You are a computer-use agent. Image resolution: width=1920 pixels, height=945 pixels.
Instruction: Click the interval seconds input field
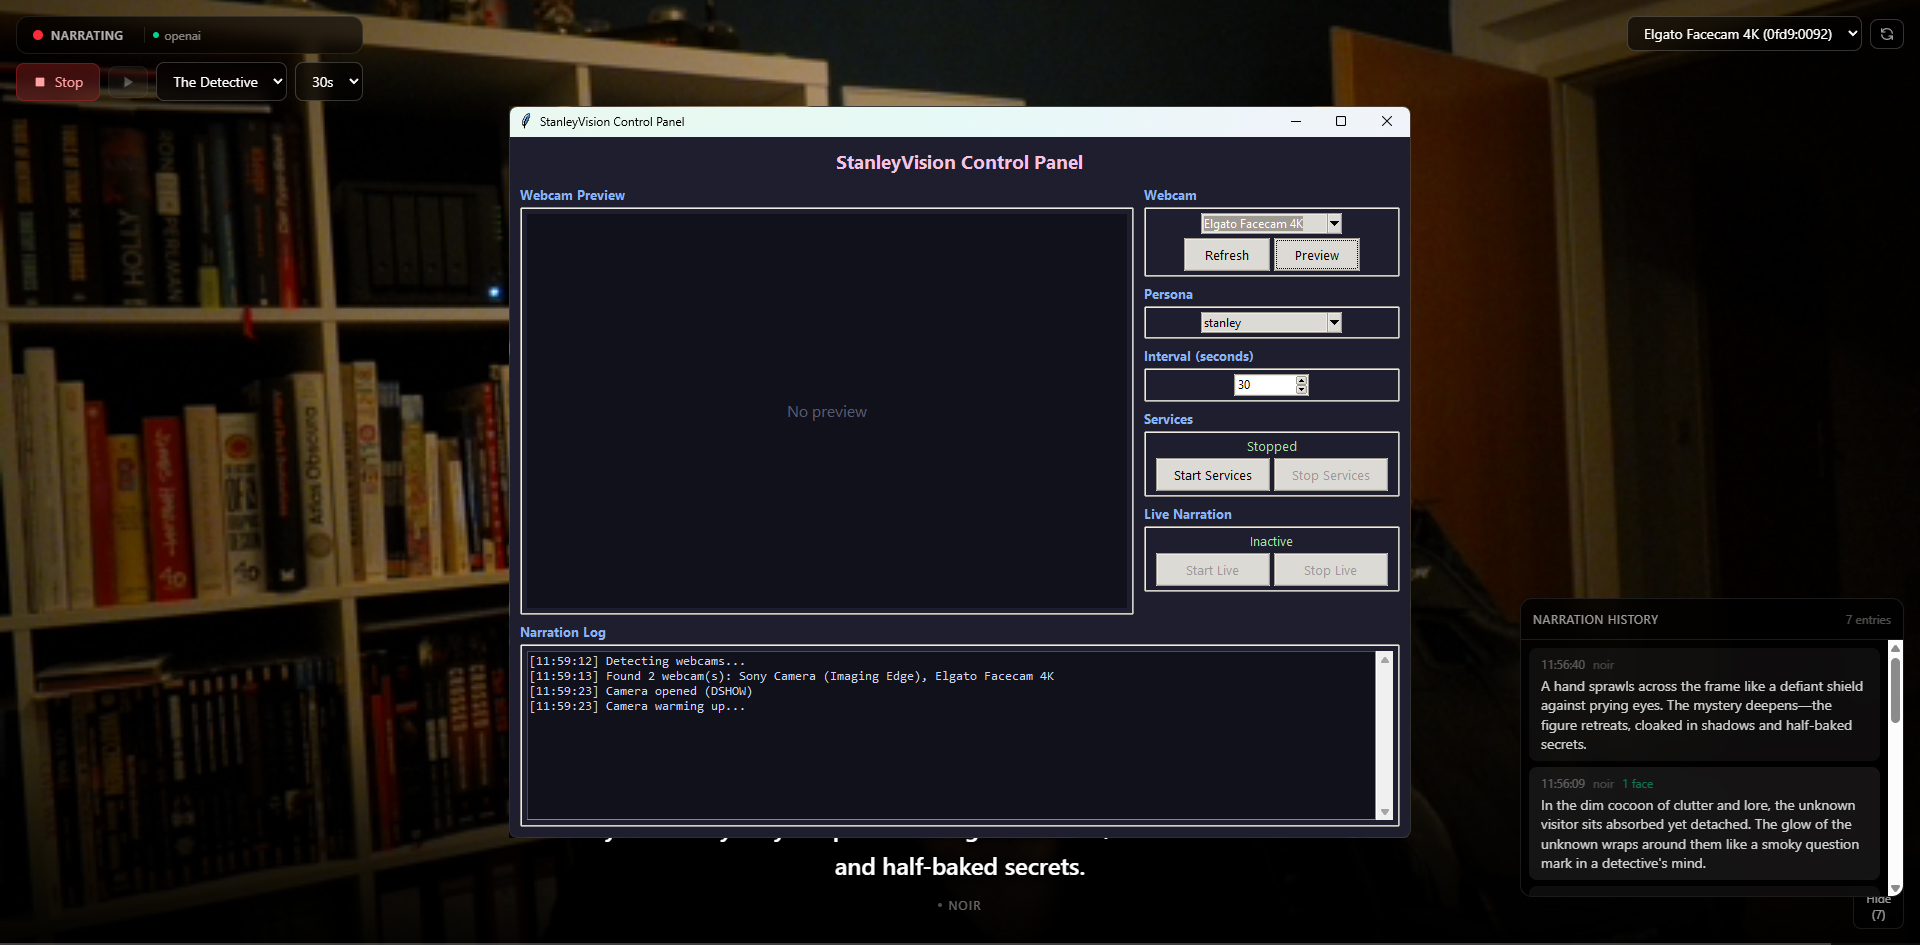pos(1264,385)
